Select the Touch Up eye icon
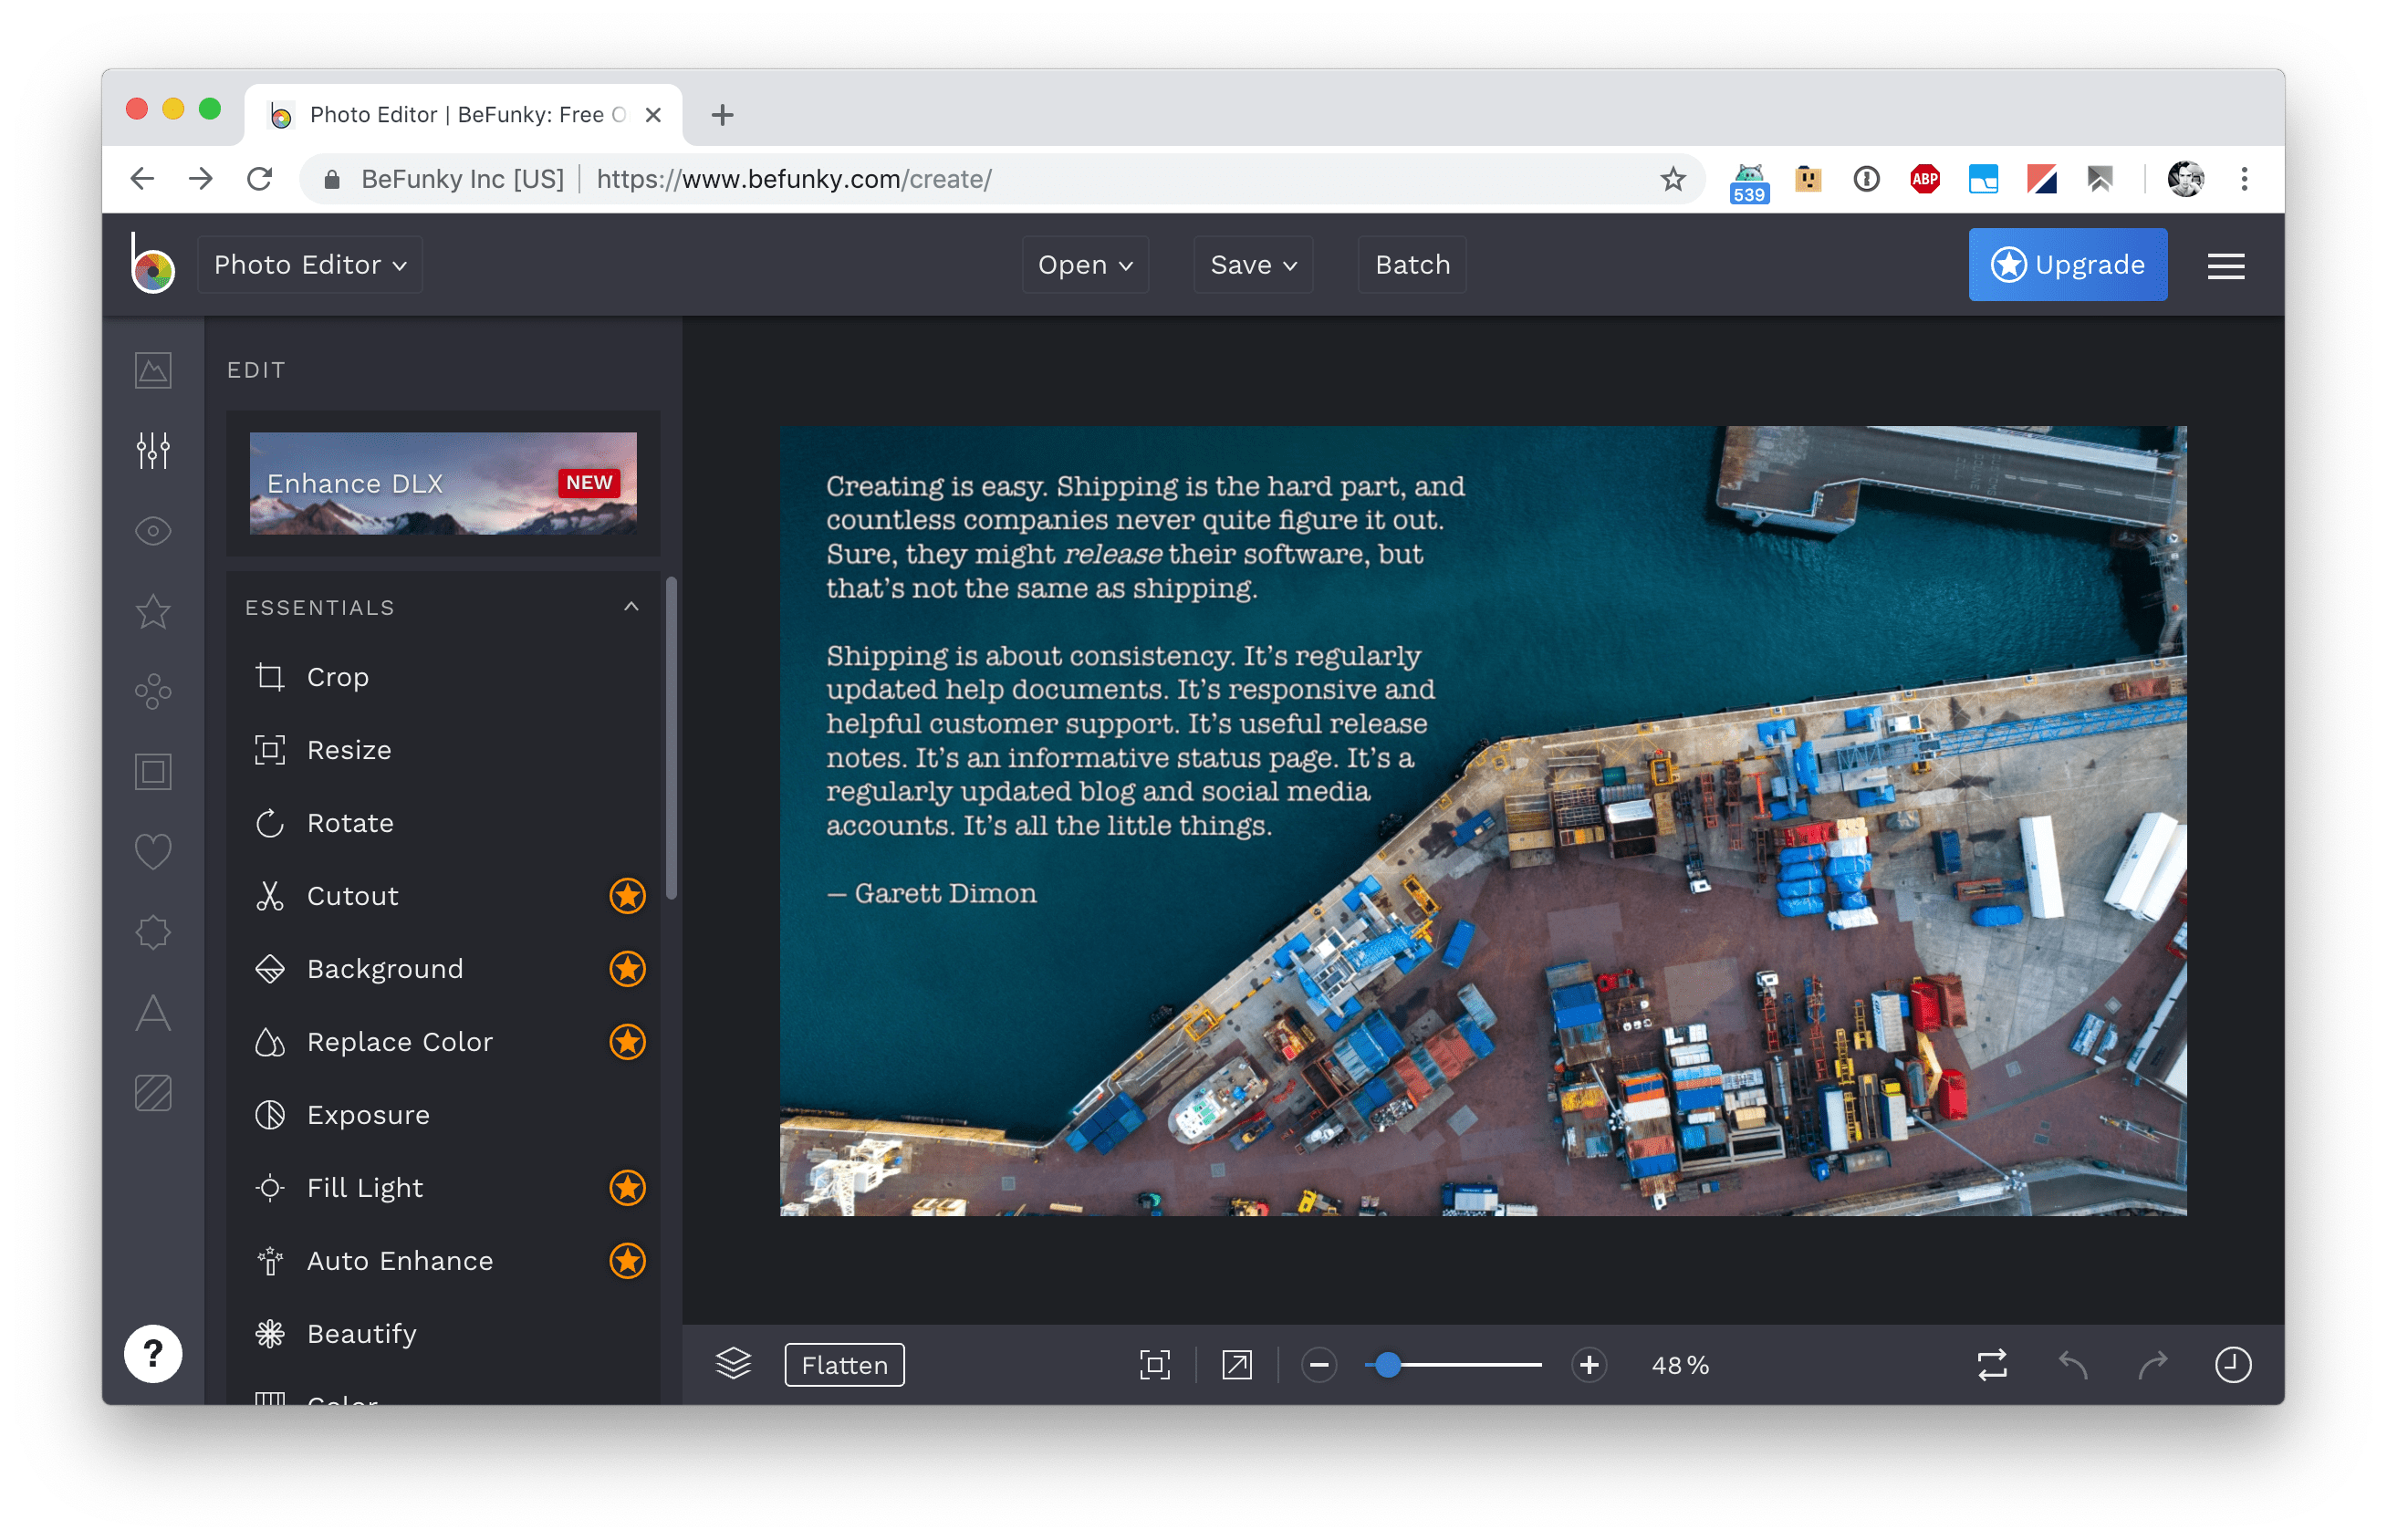This screenshot has width=2387, height=1540. [153, 531]
